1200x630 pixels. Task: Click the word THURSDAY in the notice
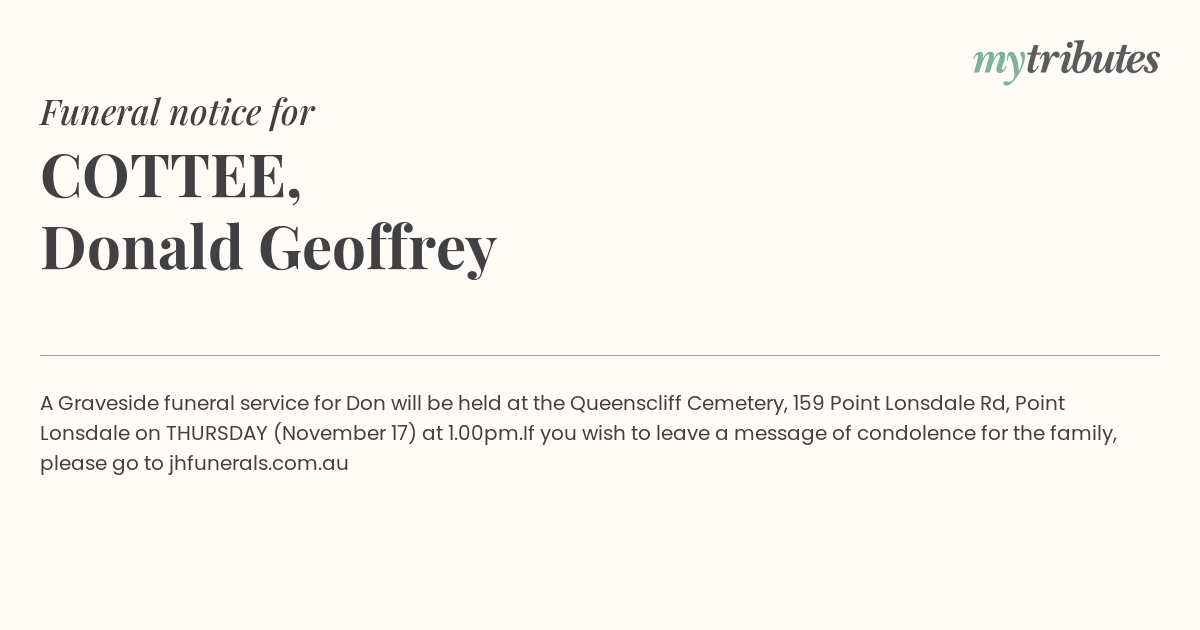(217, 434)
